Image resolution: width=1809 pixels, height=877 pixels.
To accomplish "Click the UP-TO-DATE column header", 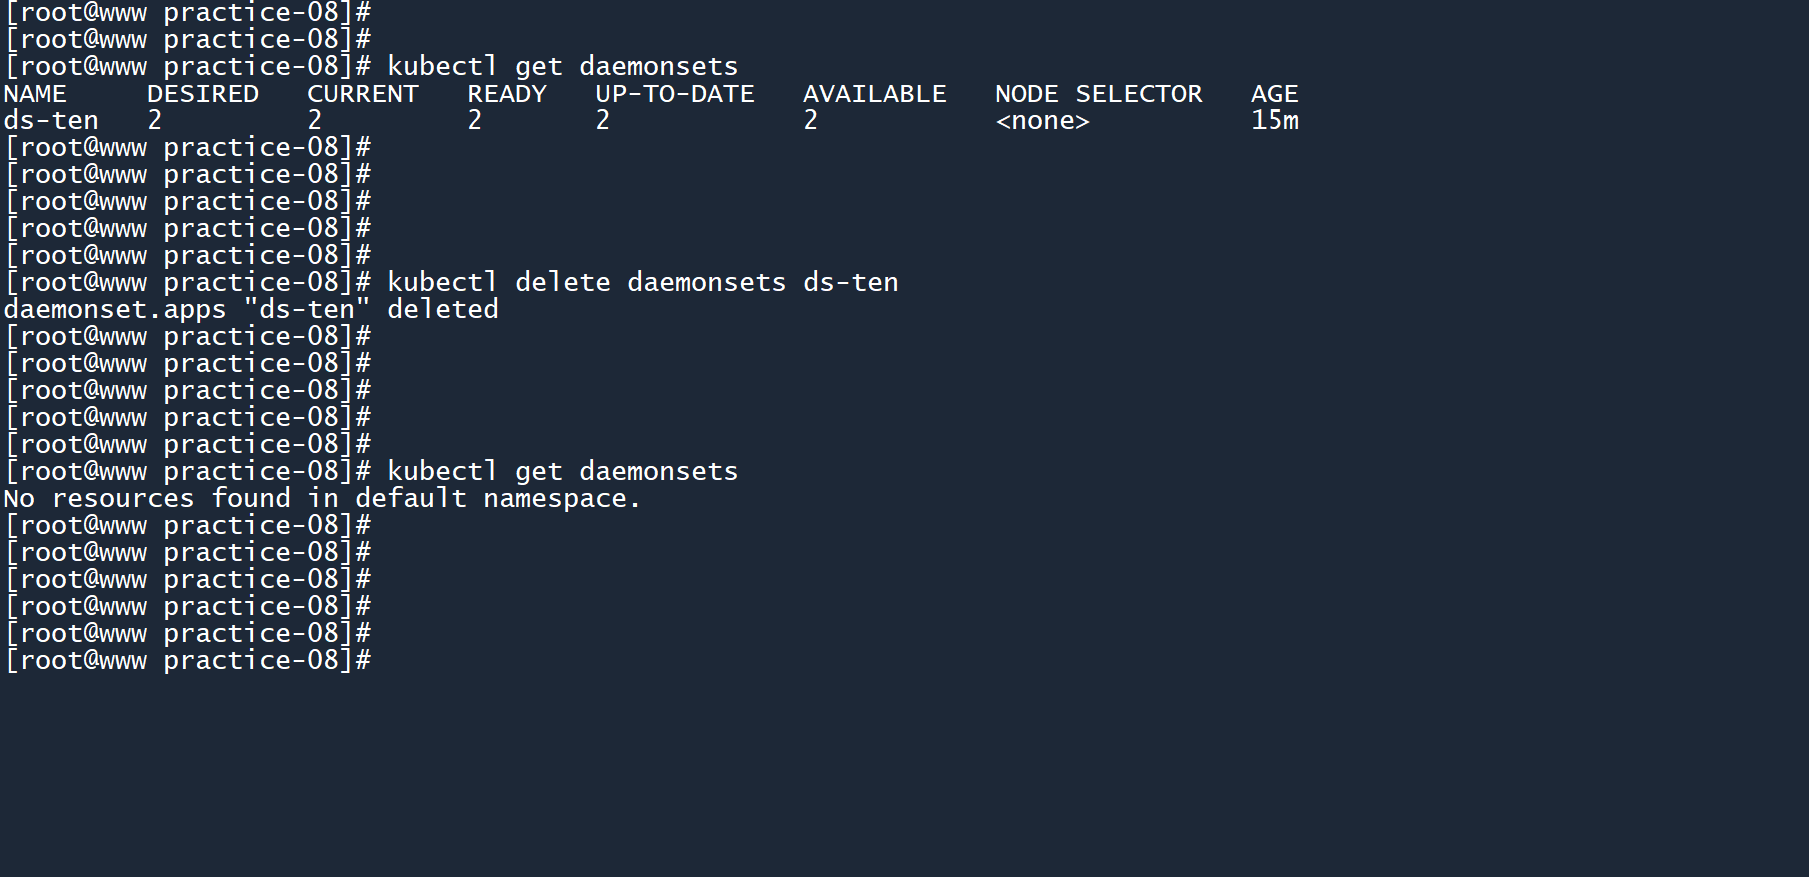I will click(675, 94).
